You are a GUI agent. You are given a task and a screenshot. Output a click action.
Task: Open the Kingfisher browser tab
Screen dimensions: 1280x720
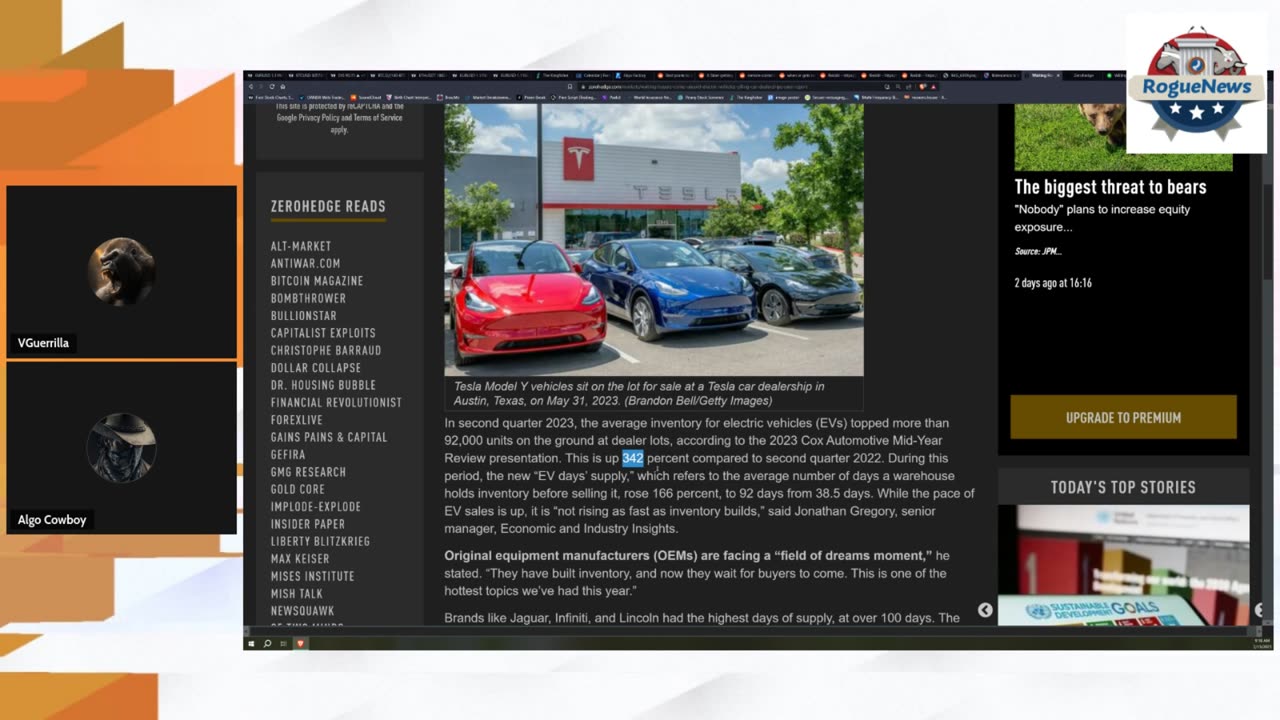[x=553, y=75]
